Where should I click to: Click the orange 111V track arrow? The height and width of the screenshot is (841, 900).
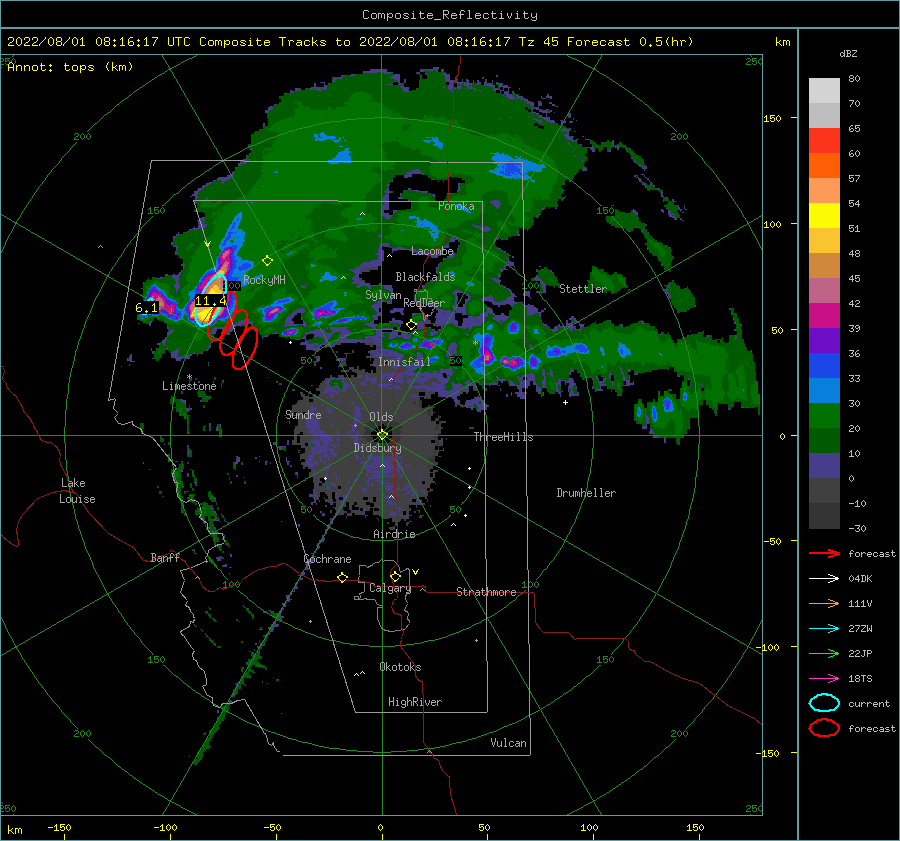pos(824,603)
